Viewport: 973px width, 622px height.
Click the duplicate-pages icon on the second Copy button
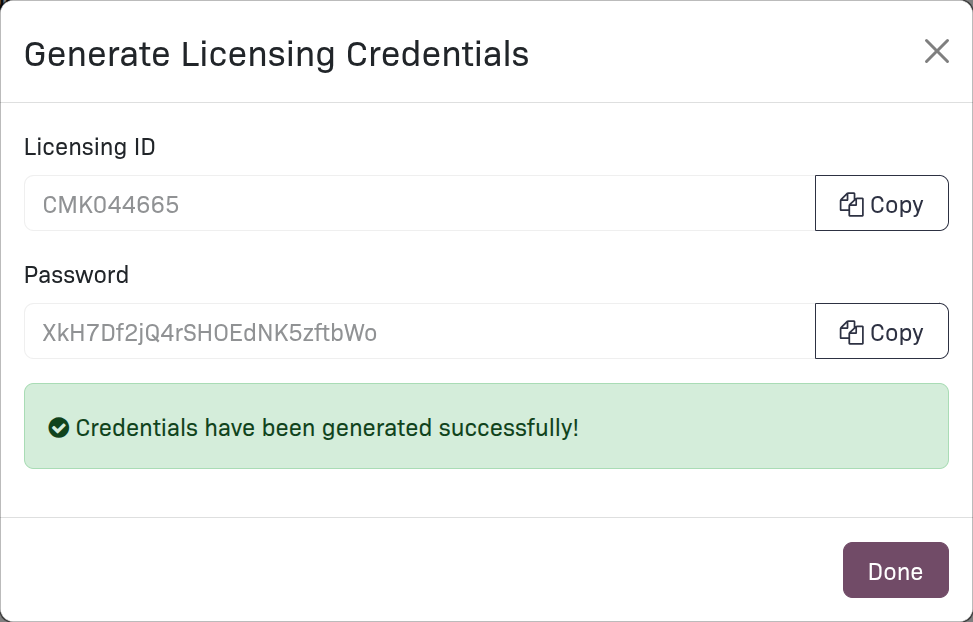[x=851, y=331]
